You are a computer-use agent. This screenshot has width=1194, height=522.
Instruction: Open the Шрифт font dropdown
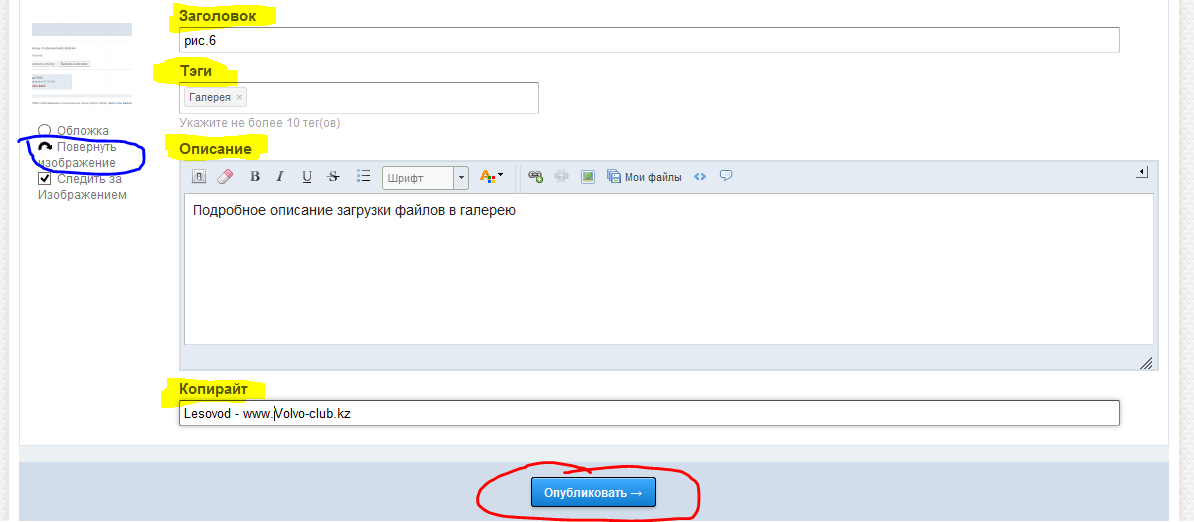click(x=425, y=178)
